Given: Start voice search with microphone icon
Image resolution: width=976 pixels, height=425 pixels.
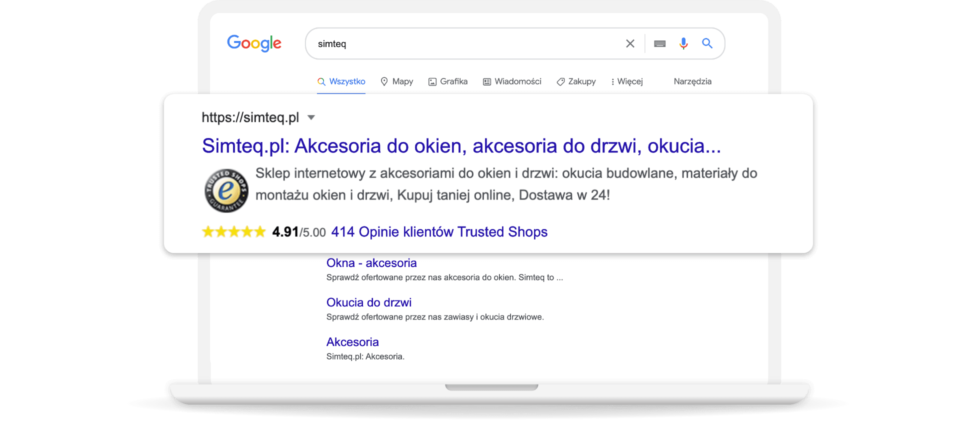Looking at the screenshot, I should (683, 44).
